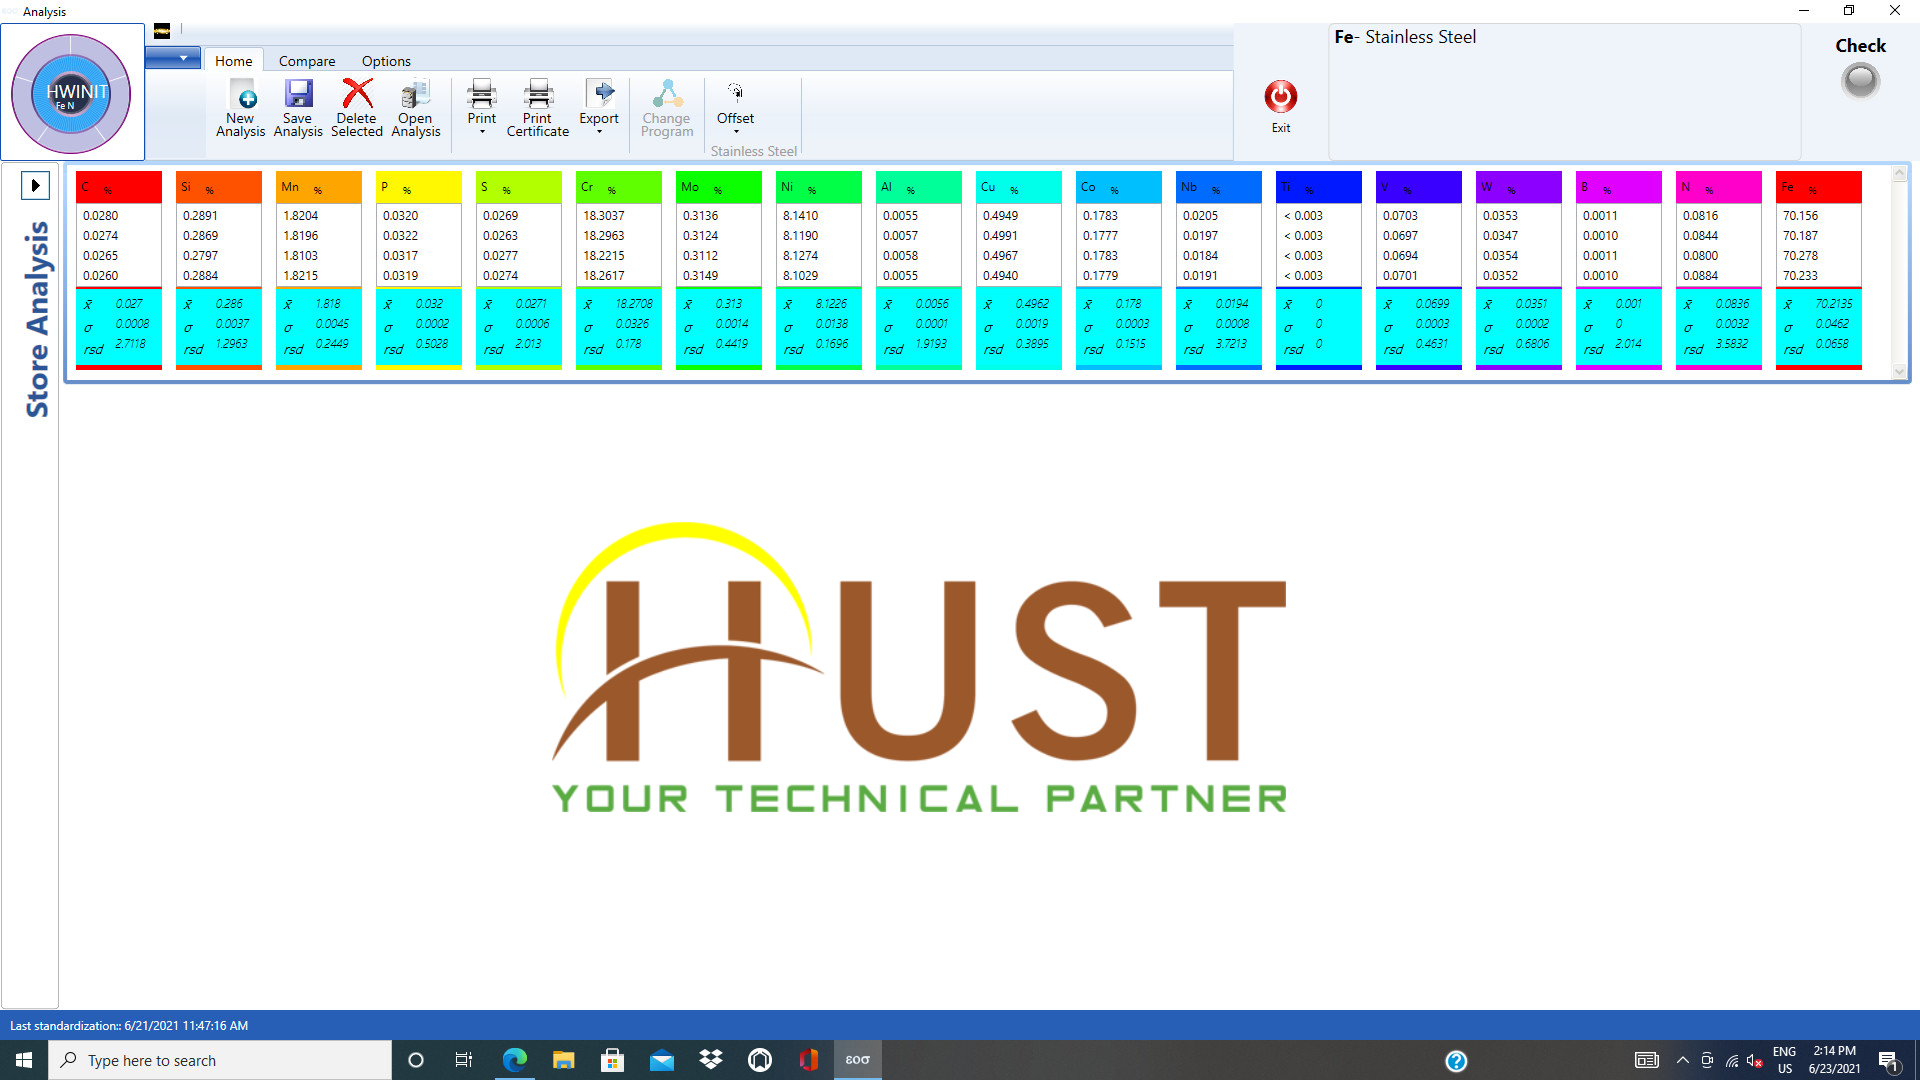Click the taskbar search box
The width and height of the screenshot is (1920, 1080).
(x=220, y=1060)
